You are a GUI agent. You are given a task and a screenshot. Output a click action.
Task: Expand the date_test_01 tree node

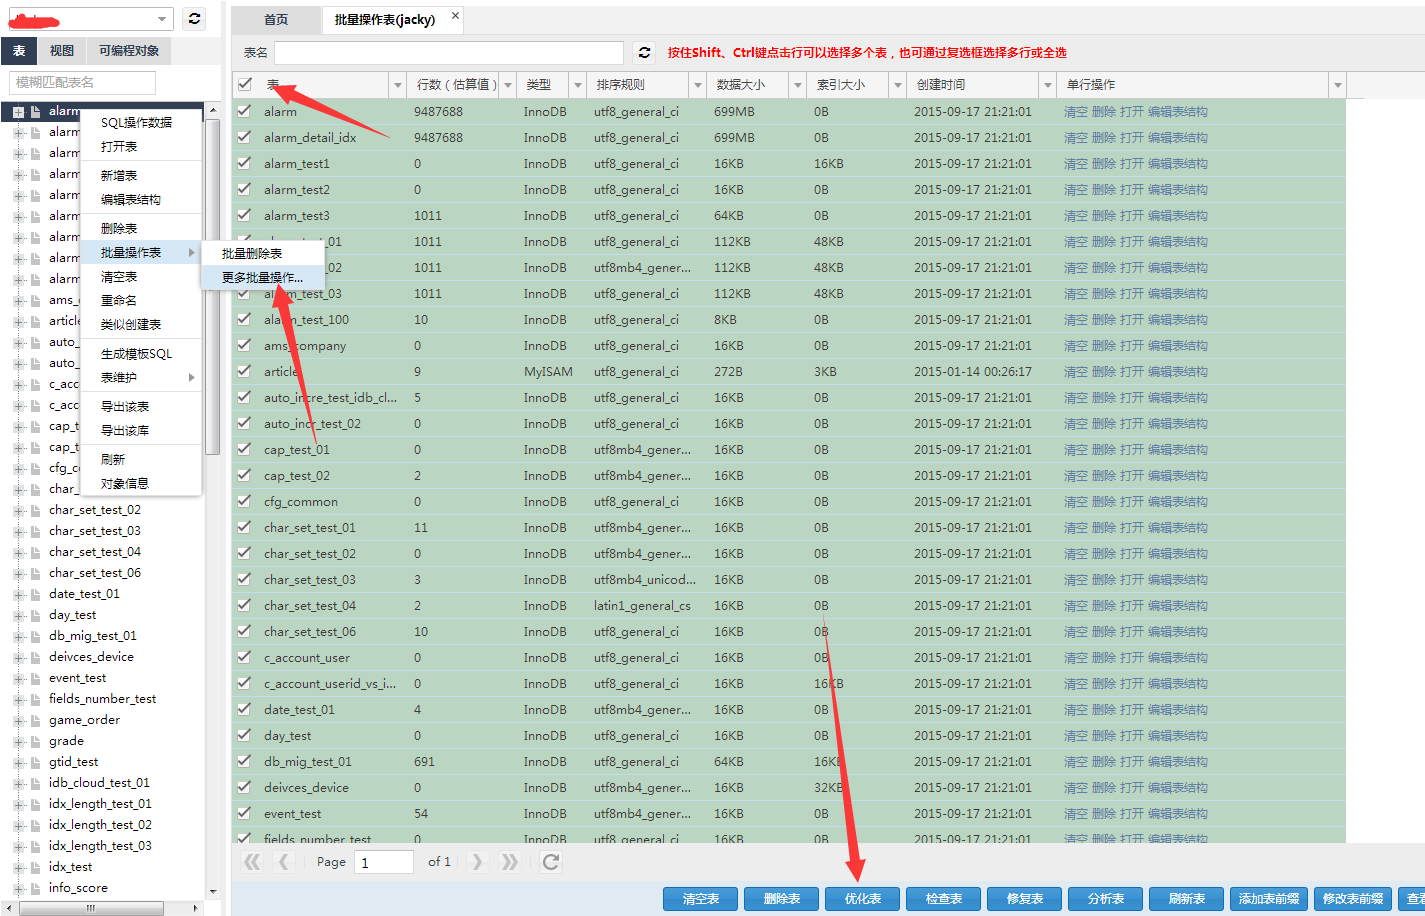click(x=19, y=594)
